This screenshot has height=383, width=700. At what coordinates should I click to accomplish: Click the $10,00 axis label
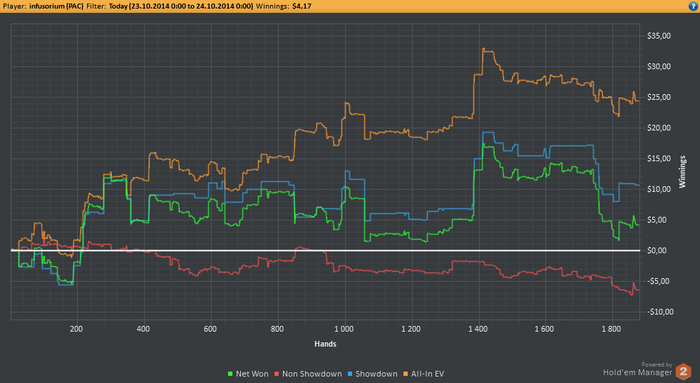[x=659, y=189]
